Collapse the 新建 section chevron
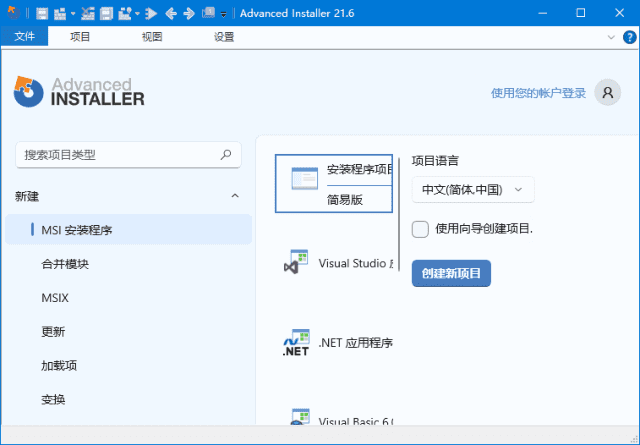640x445 pixels. click(235, 196)
